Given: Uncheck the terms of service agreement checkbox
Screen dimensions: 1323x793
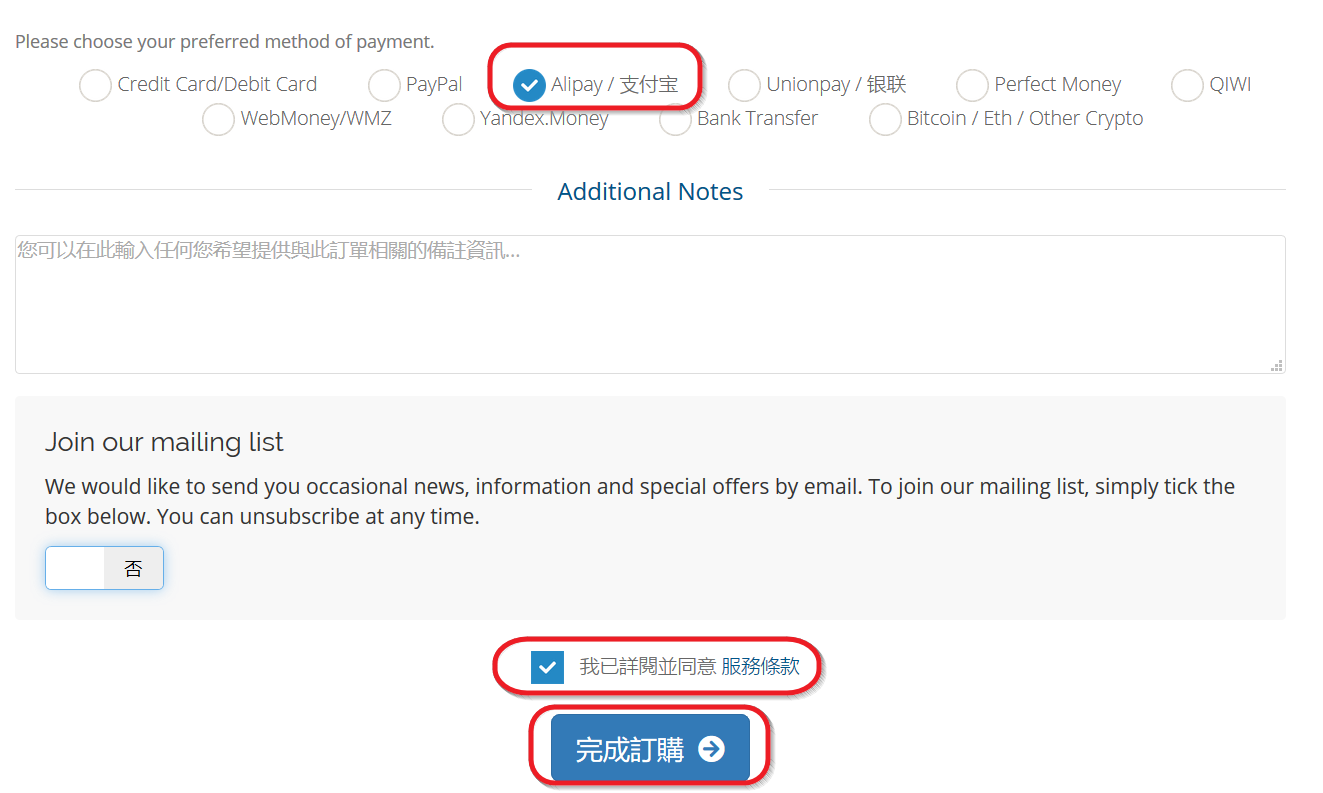Looking at the screenshot, I should 547,667.
